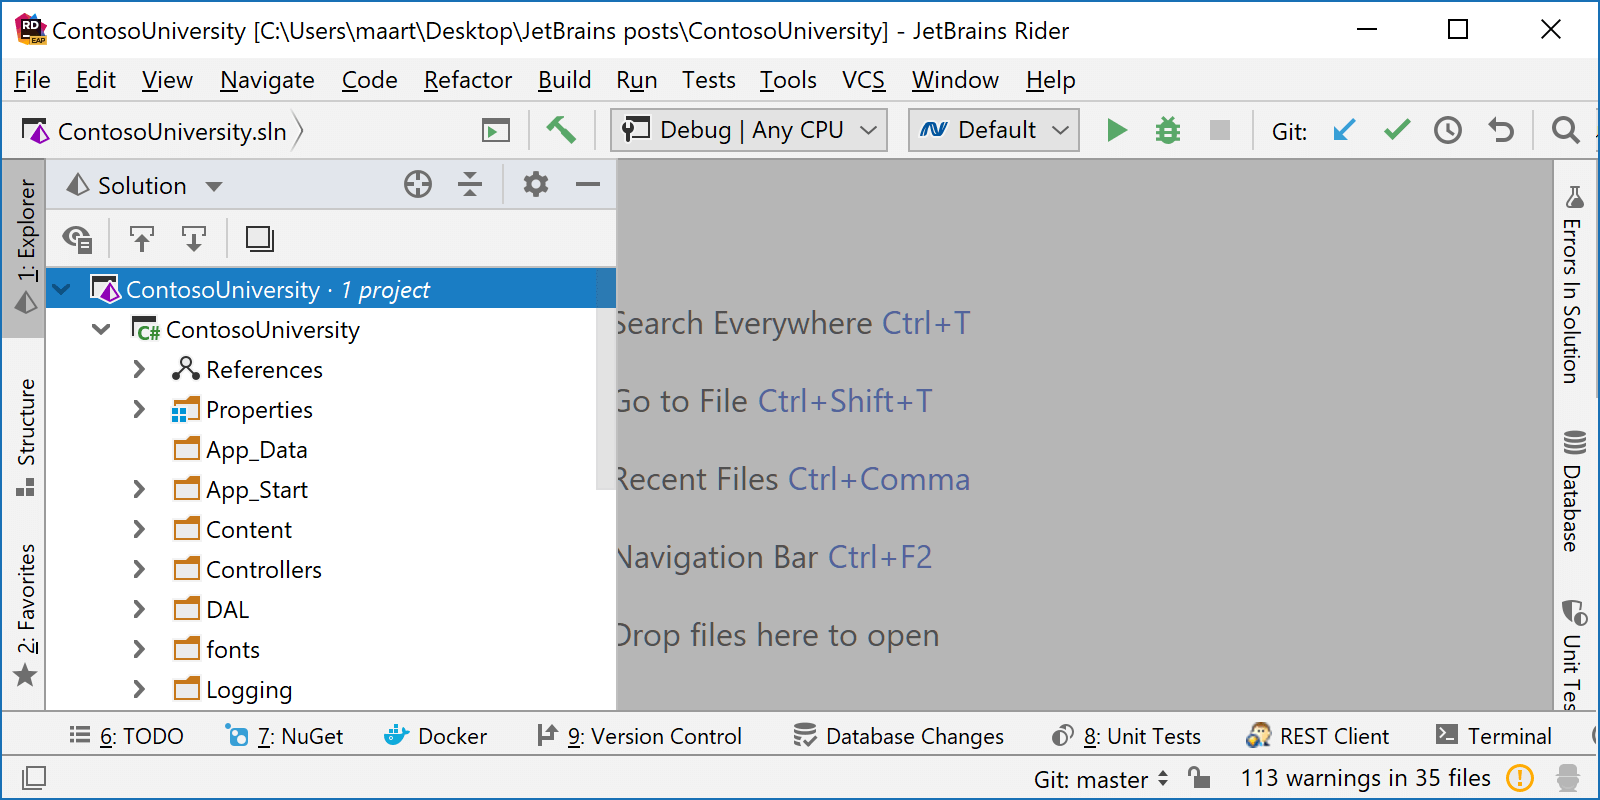Commit changes with green checkmark icon

[x=1397, y=130]
